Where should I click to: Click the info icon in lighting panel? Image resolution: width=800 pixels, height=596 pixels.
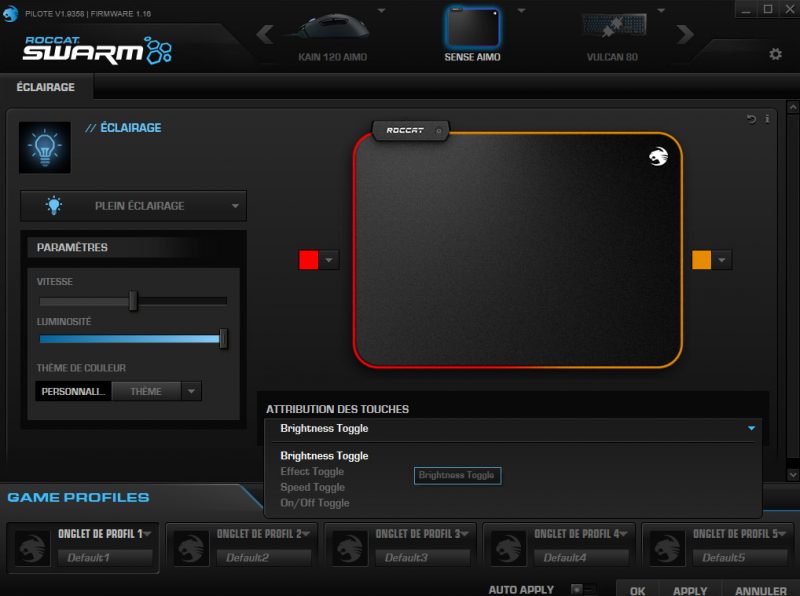(767, 119)
